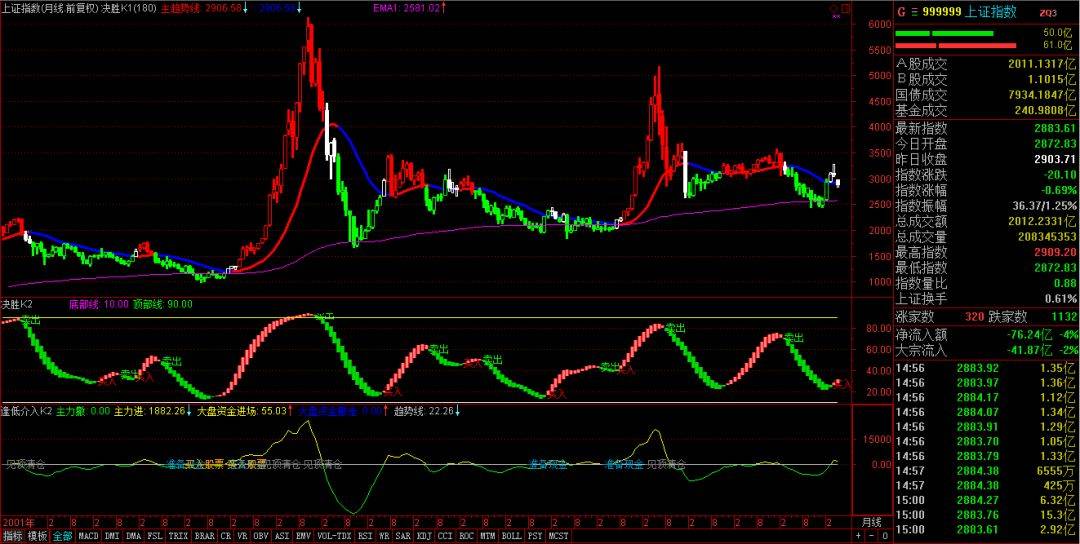Click the green list icon beside the G
The image size is (1080, 544).
click(x=915, y=12)
